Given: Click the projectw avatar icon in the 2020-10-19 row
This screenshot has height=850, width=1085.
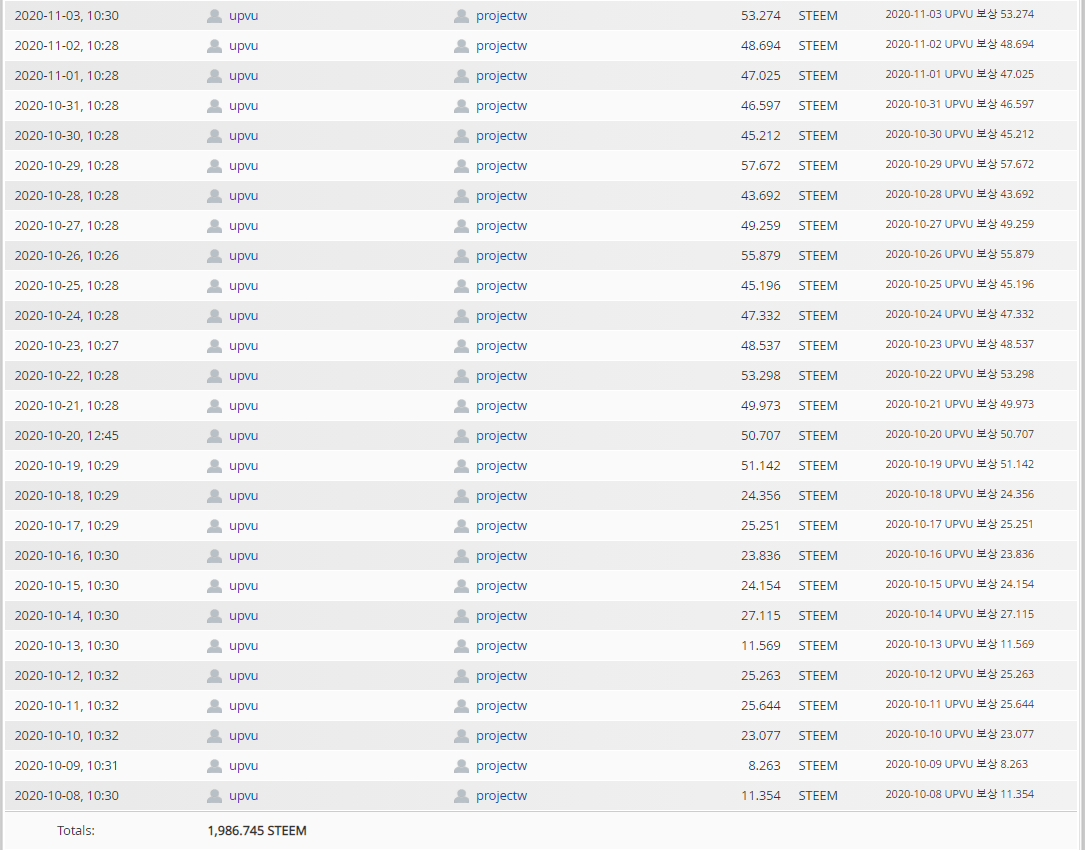Looking at the screenshot, I should tap(462, 466).
